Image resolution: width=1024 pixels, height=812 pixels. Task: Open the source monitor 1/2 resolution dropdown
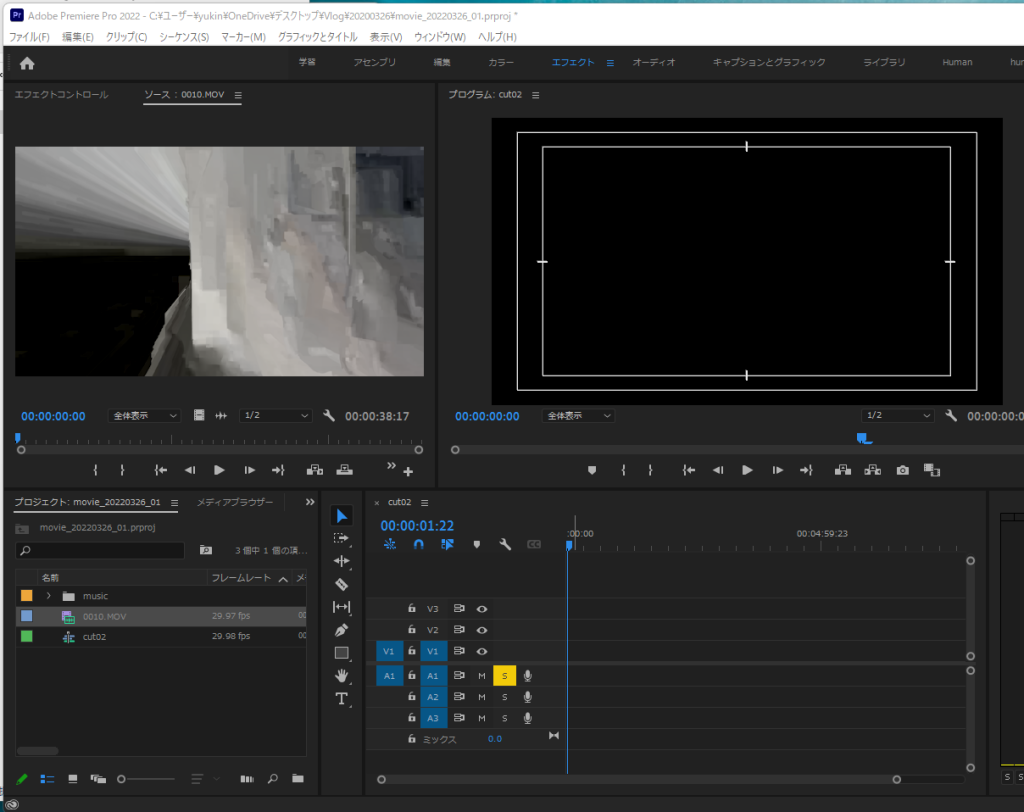tap(276, 416)
